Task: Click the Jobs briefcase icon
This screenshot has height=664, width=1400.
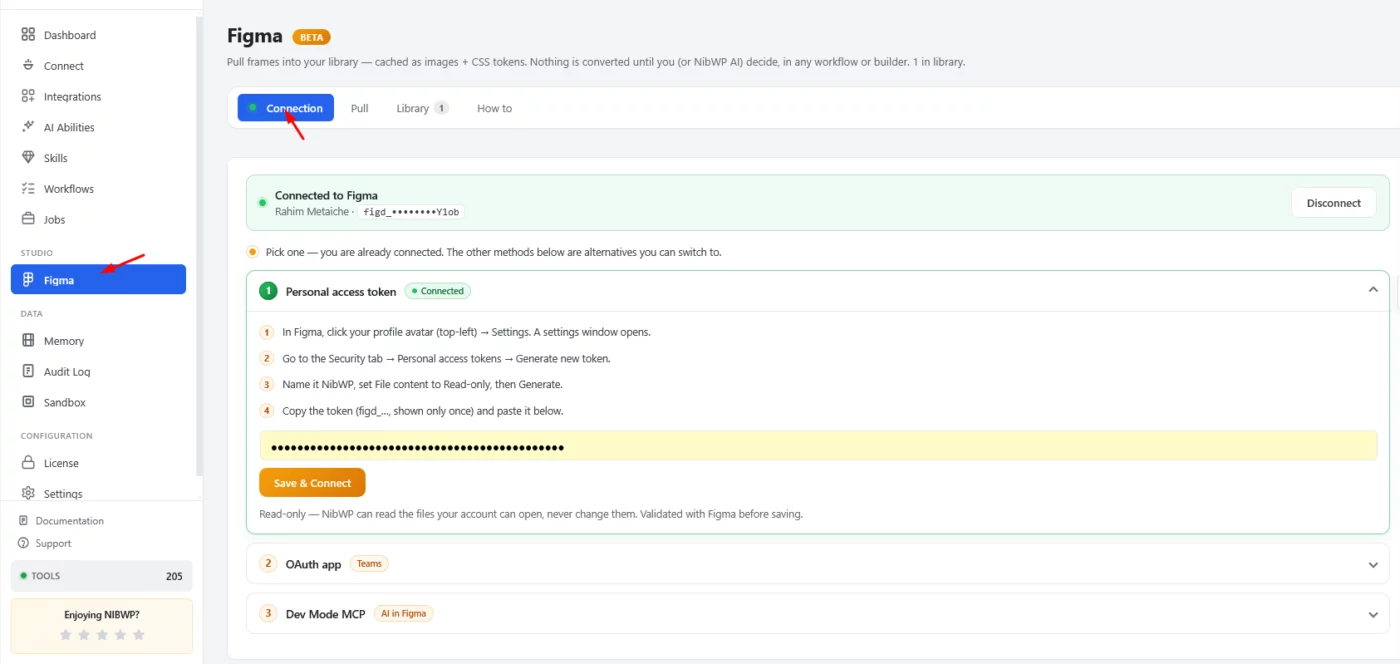Action: point(28,219)
